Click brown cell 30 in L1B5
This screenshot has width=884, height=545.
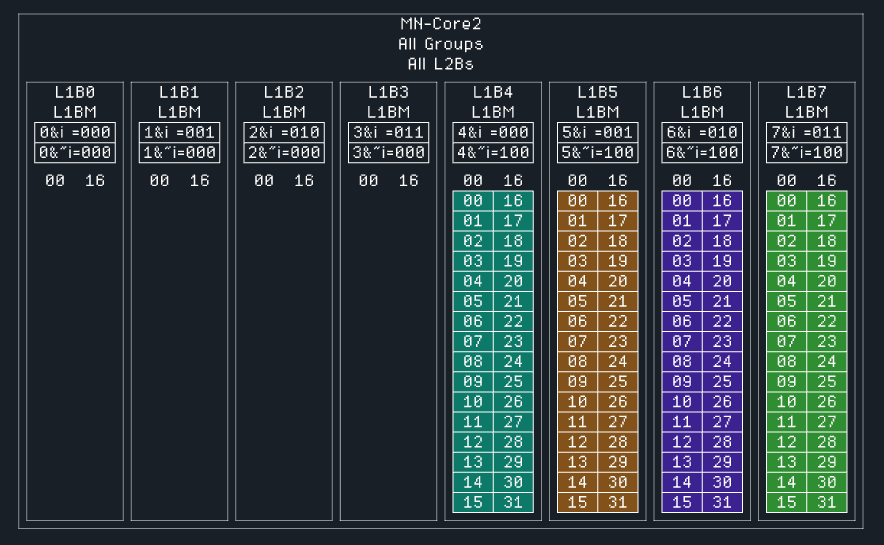tap(618, 482)
